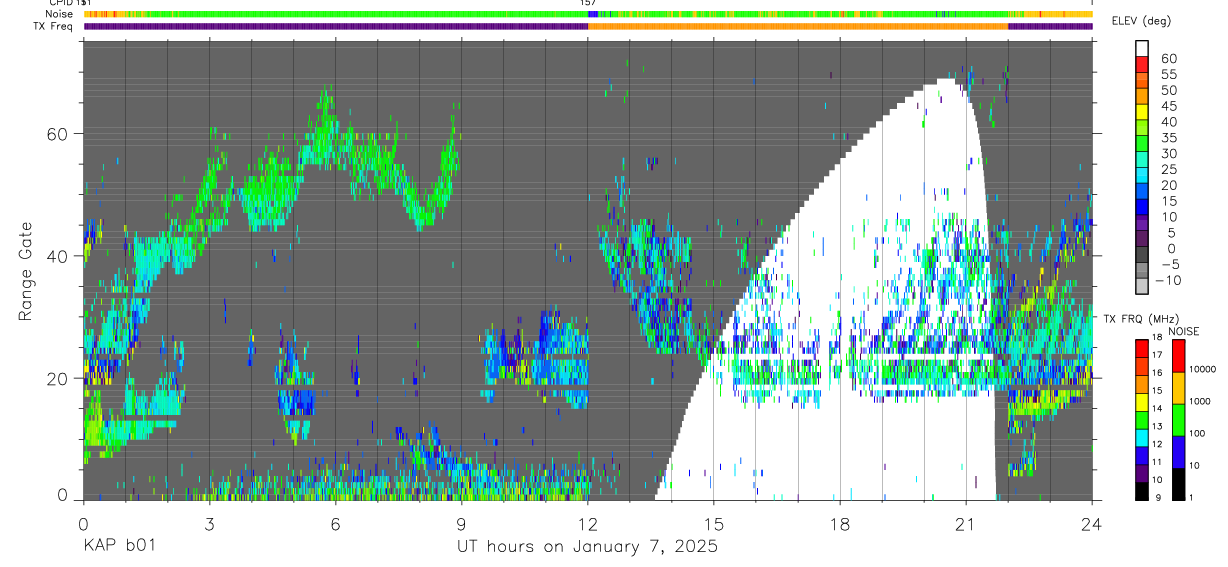
Task: Click the '12' hour tick label on time axis
Action: (x=587, y=523)
